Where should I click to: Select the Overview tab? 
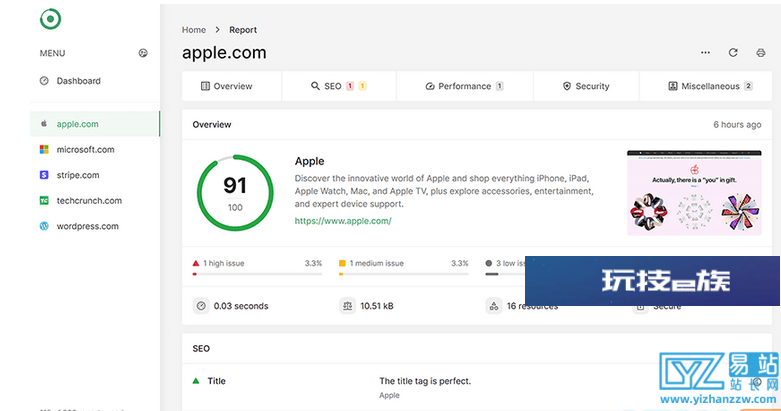tap(232, 86)
